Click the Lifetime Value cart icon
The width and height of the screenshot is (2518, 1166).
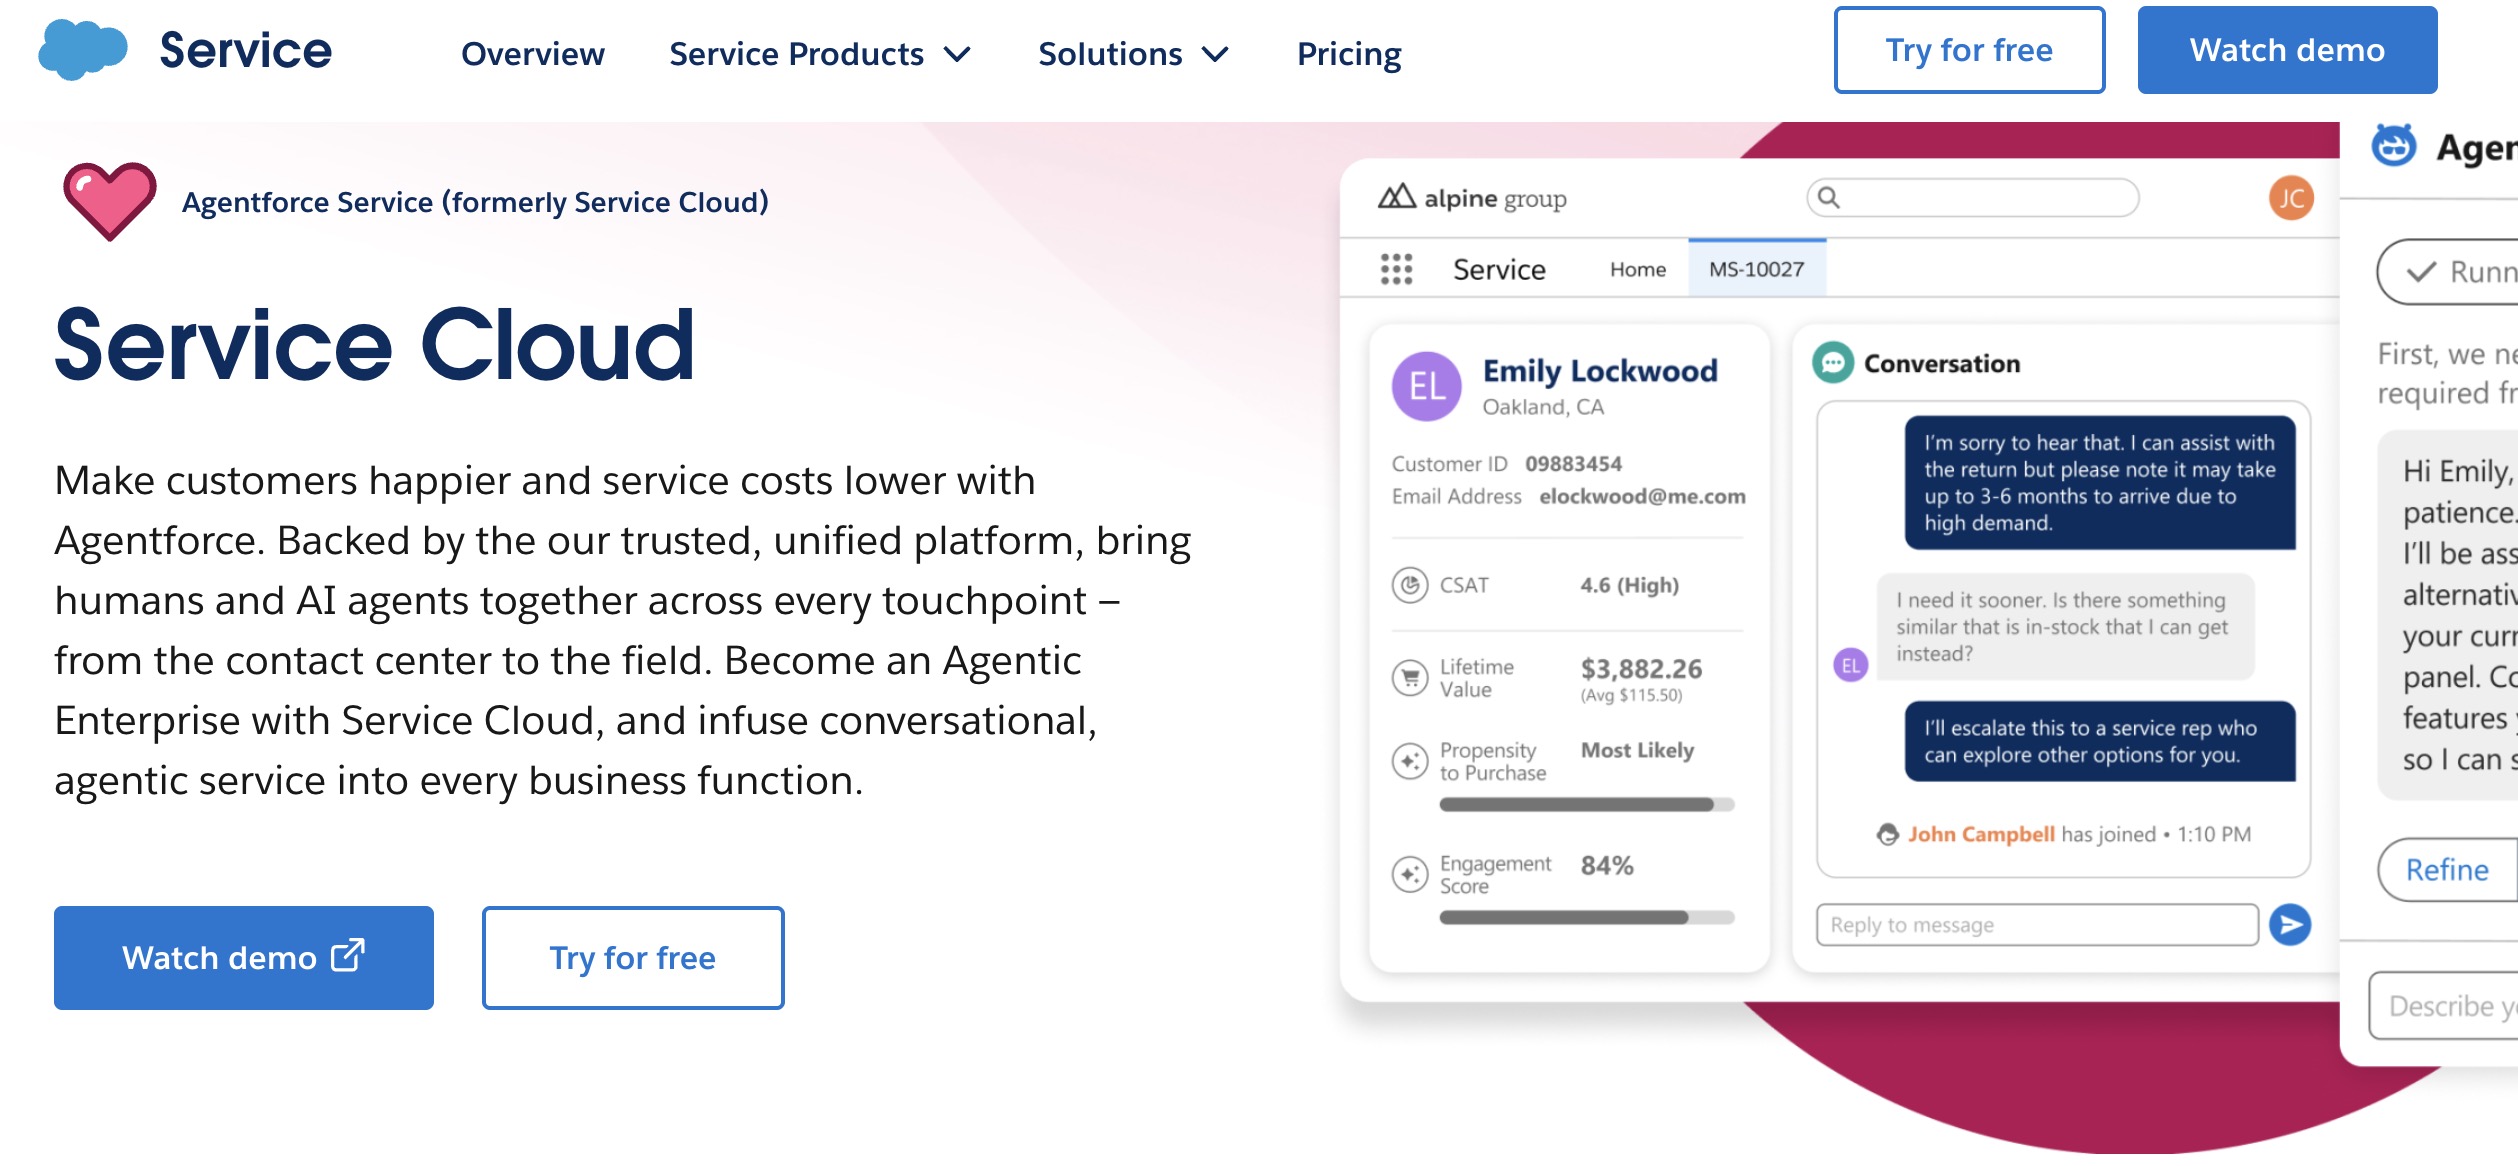(x=1410, y=678)
